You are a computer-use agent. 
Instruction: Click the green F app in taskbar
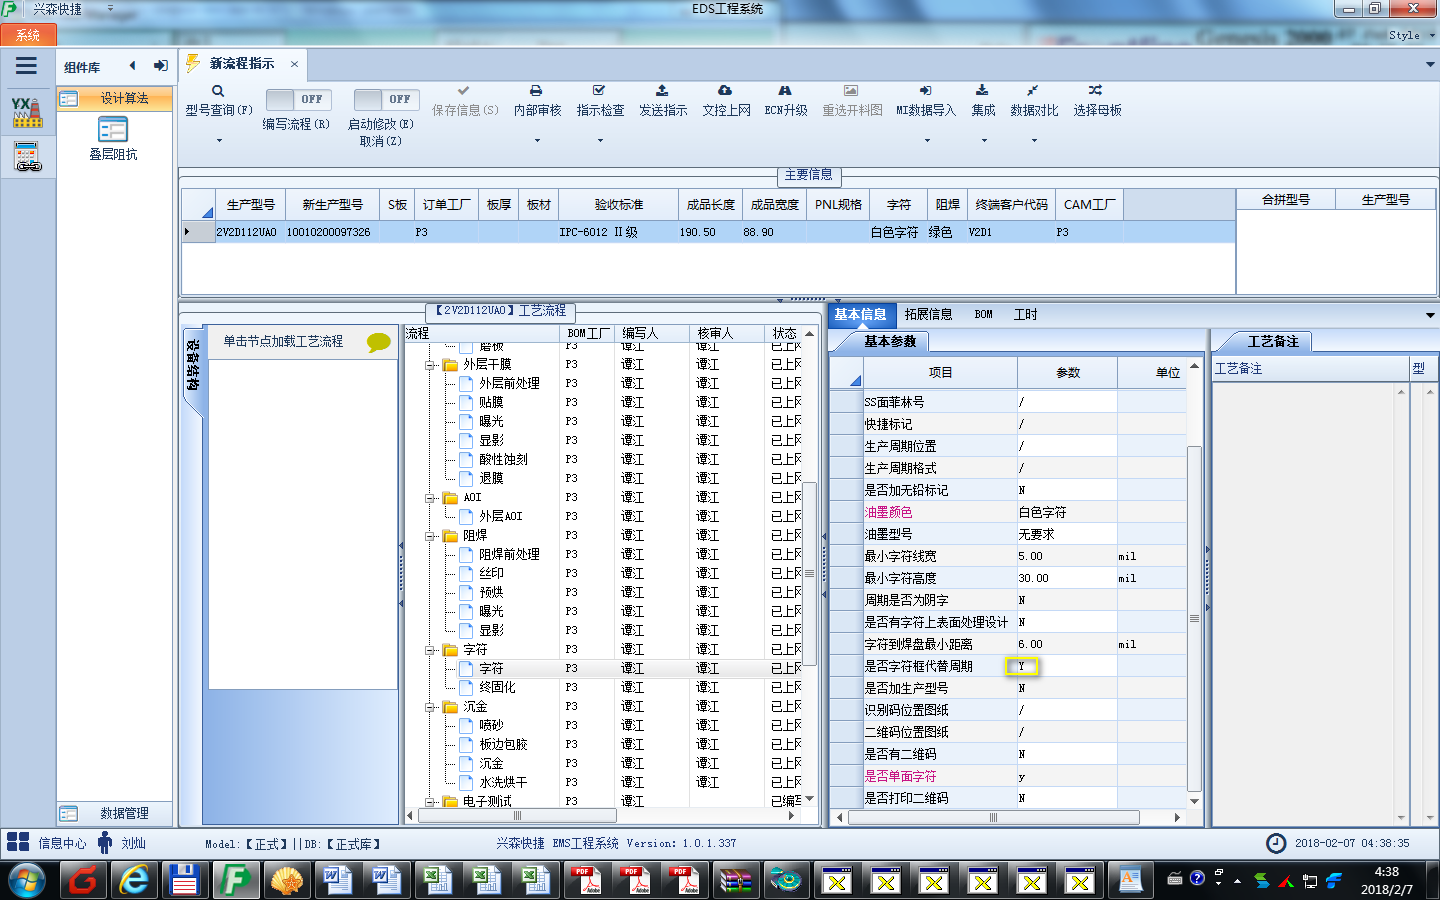(234, 880)
